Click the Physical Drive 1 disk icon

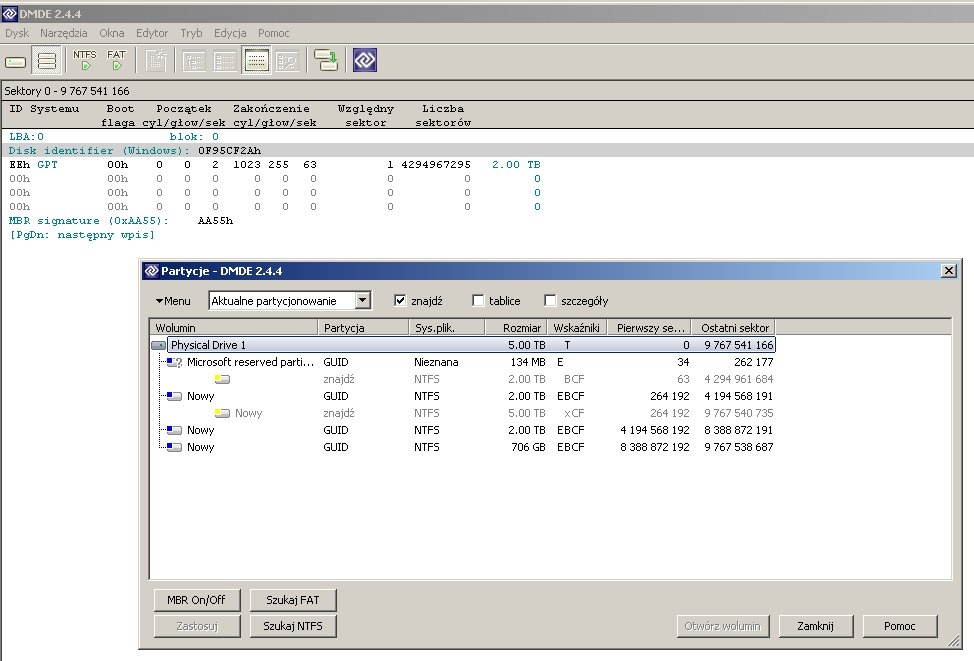(158, 345)
